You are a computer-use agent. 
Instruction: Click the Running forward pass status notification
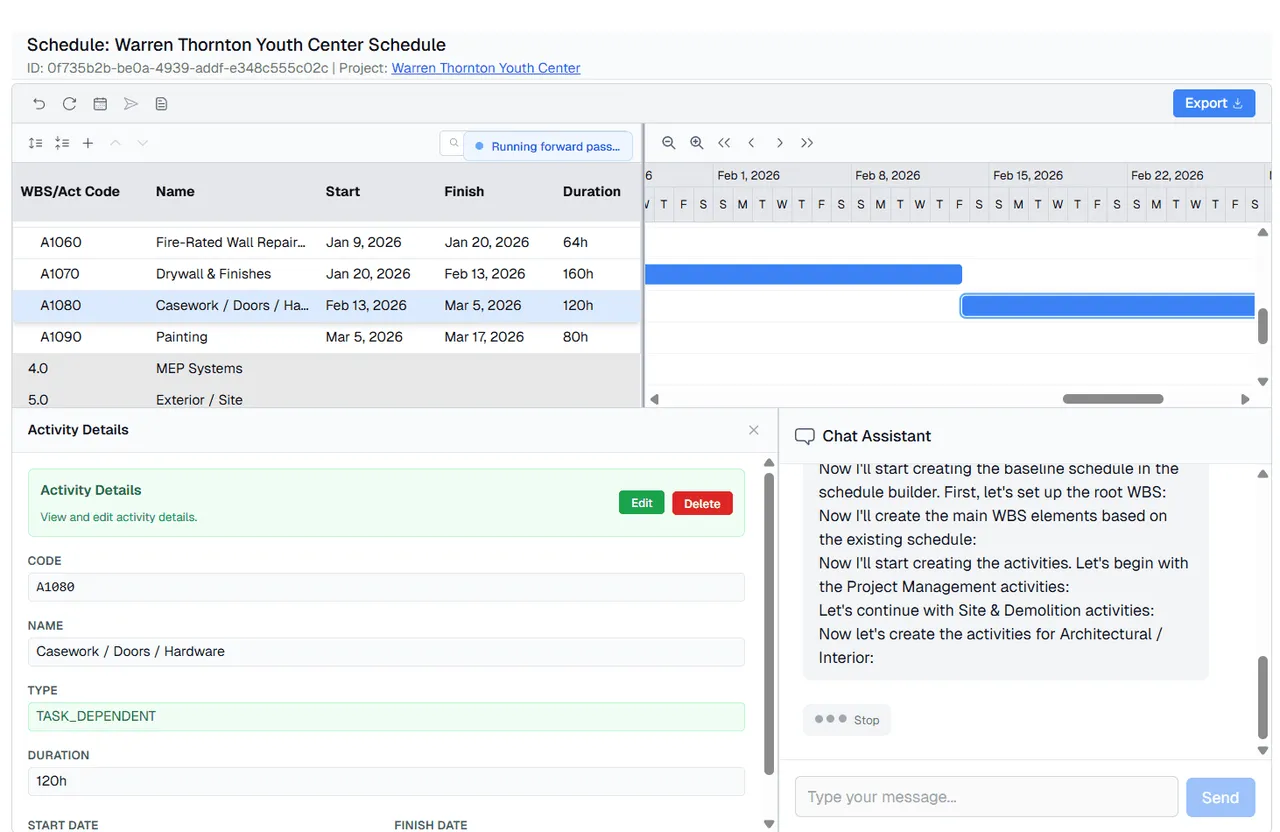pyautogui.click(x=548, y=146)
